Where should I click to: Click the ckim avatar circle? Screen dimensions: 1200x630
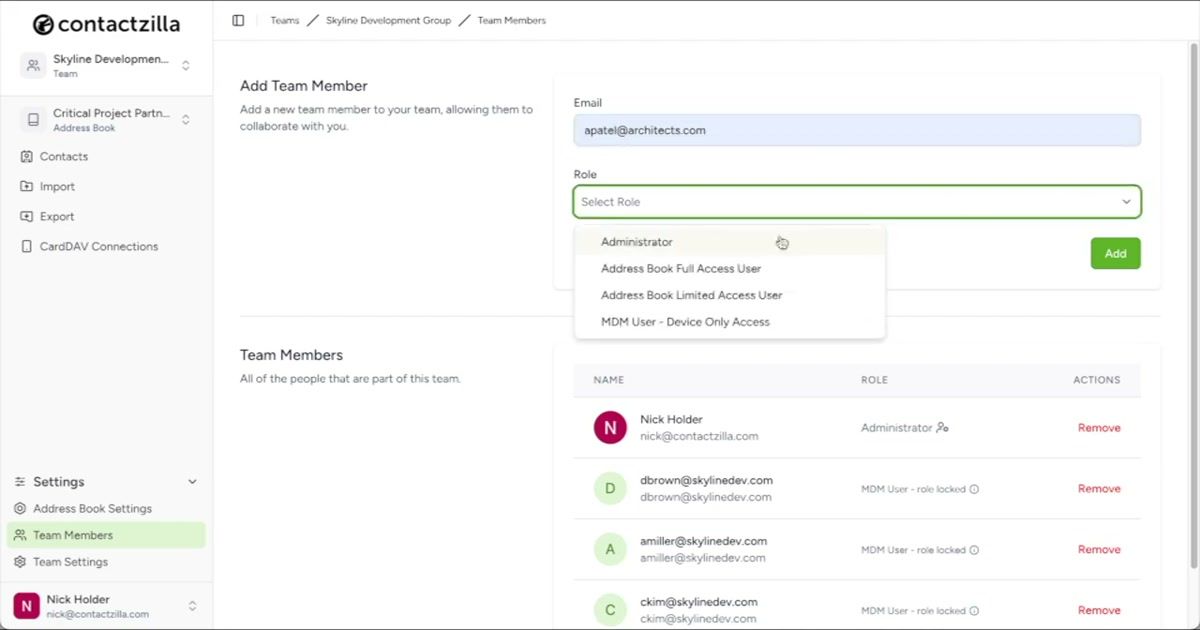coord(610,610)
